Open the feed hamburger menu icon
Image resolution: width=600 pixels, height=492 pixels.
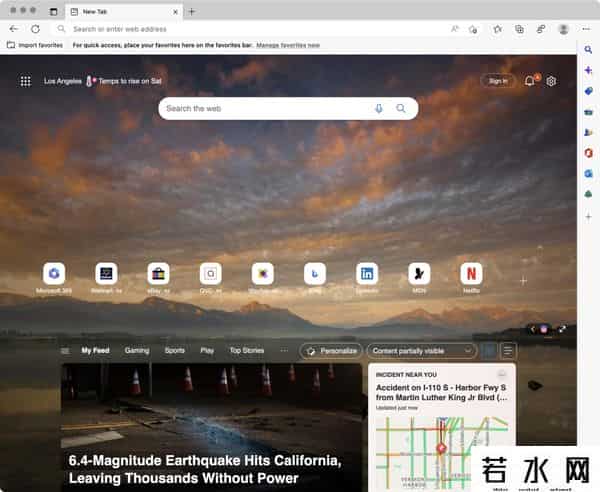pos(65,351)
